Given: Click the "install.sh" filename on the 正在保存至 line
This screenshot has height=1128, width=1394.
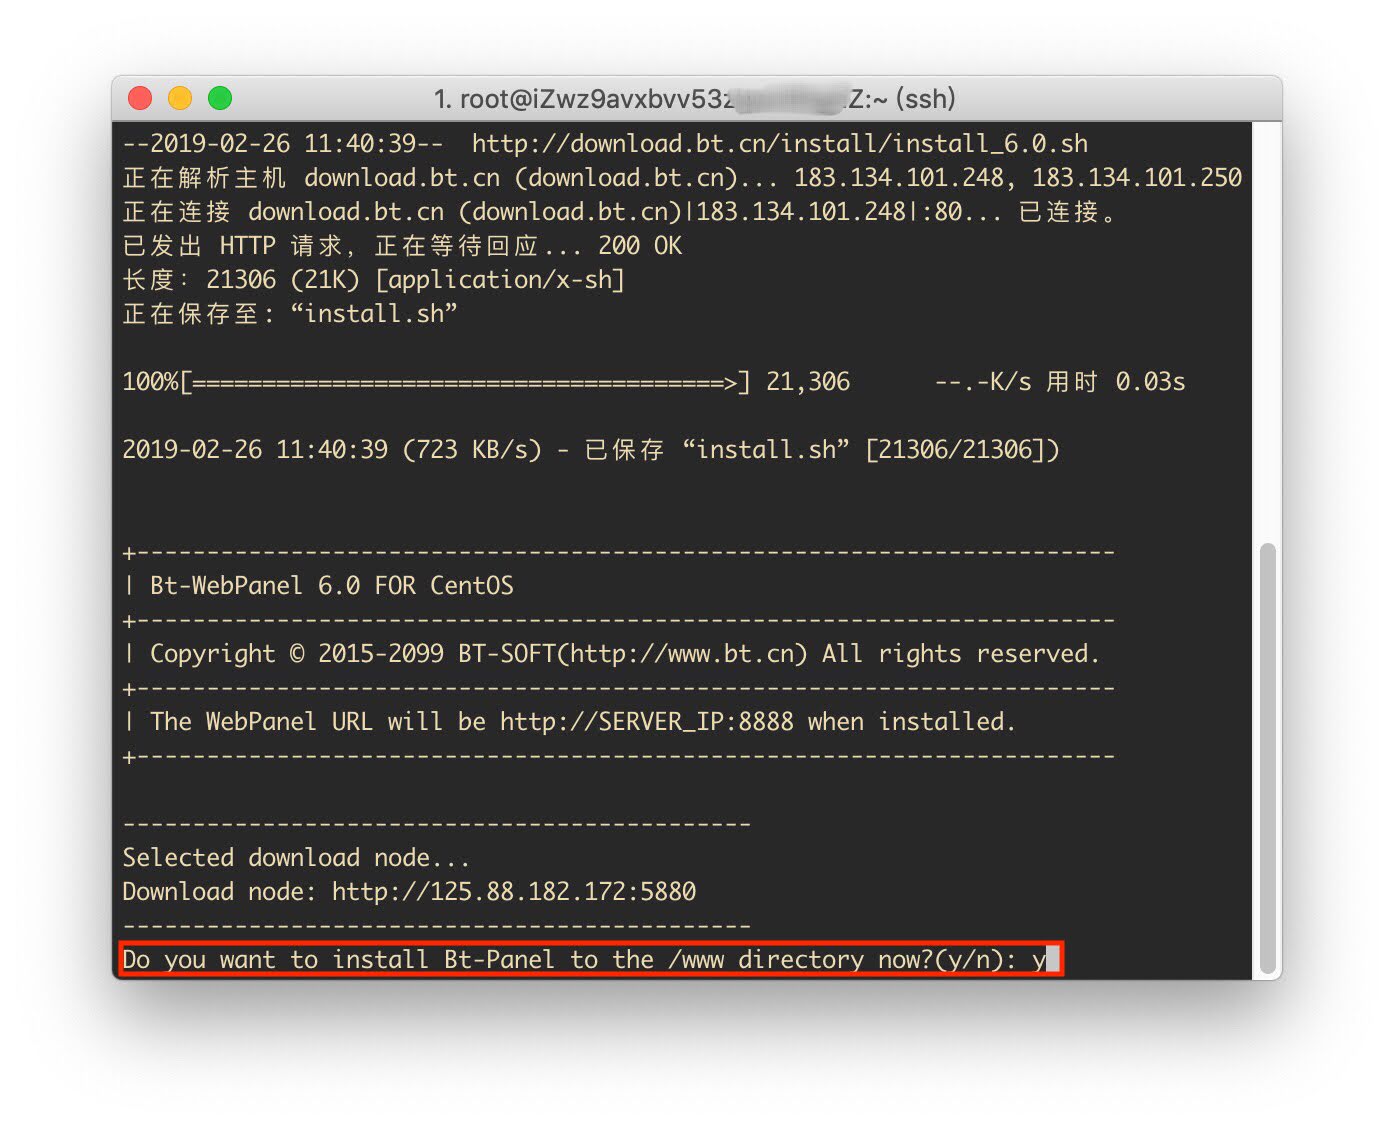Looking at the screenshot, I should [374, 314].
